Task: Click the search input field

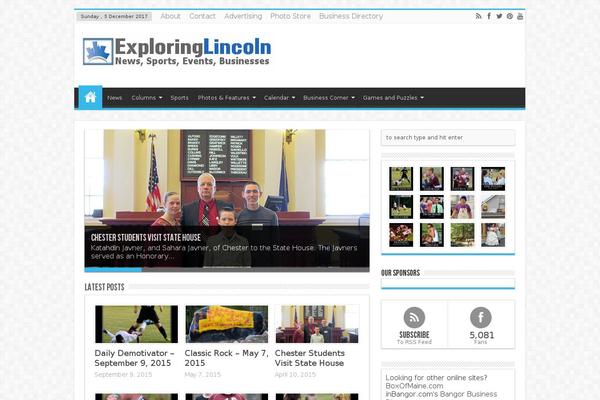Action: pyautogui.click(x=448, y=137)
